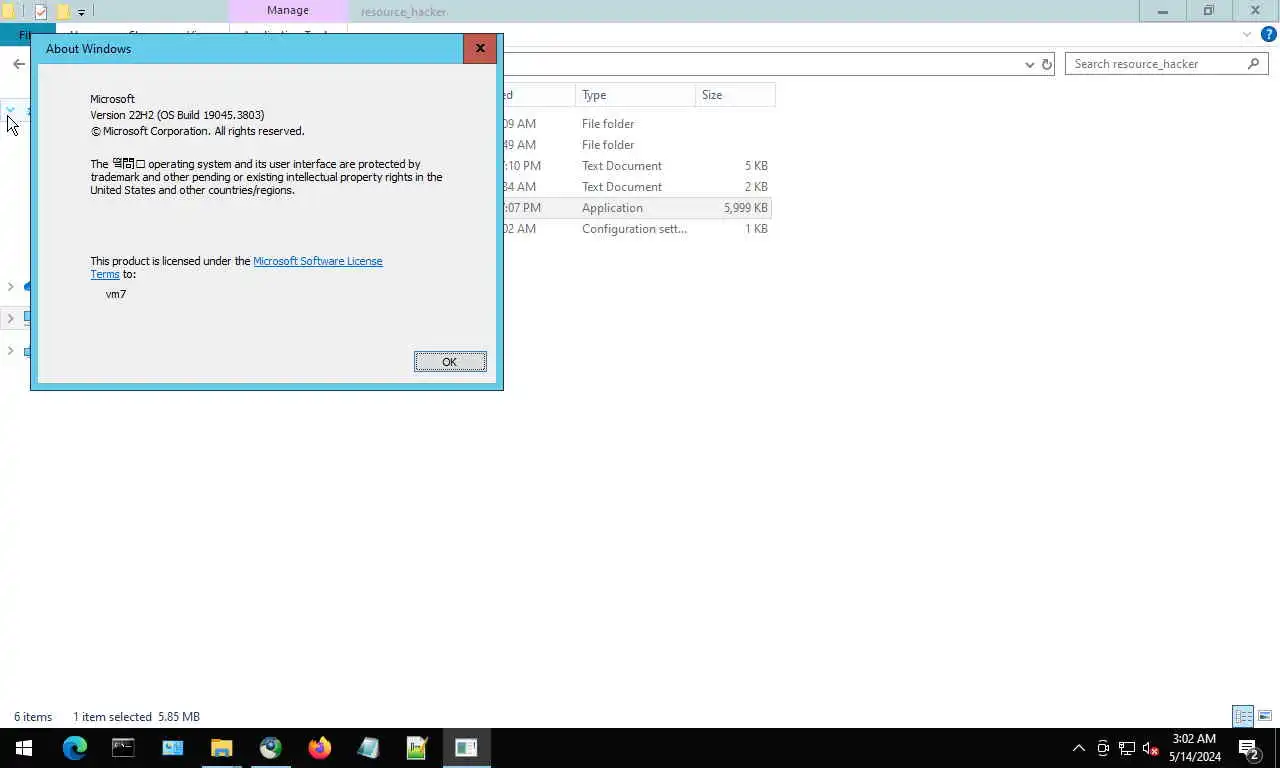Viewport: 1280px width, 768px height.
Task: Open the green chart notepad taskbar icon
Action: click(x=417, y=747)
